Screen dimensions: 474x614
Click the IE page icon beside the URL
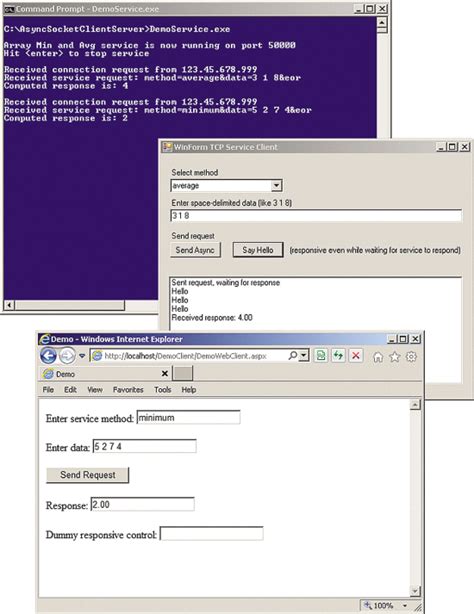97,356
